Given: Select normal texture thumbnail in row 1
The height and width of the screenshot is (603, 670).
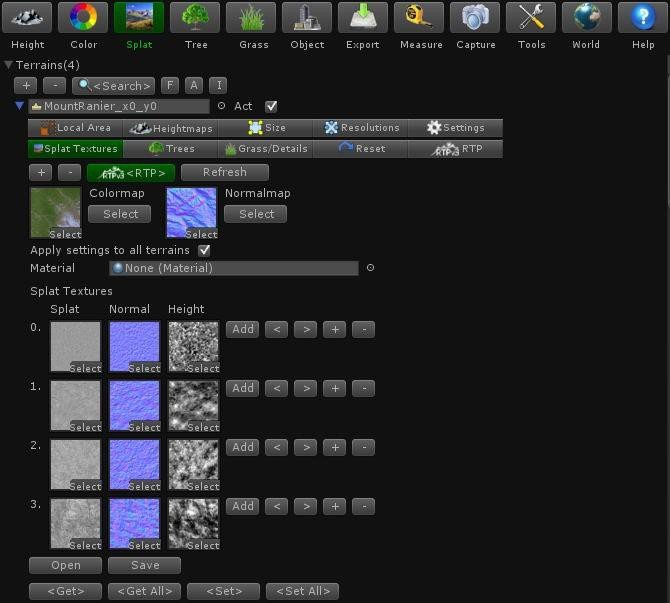Looking at the screenshot, I should [135, 406].
